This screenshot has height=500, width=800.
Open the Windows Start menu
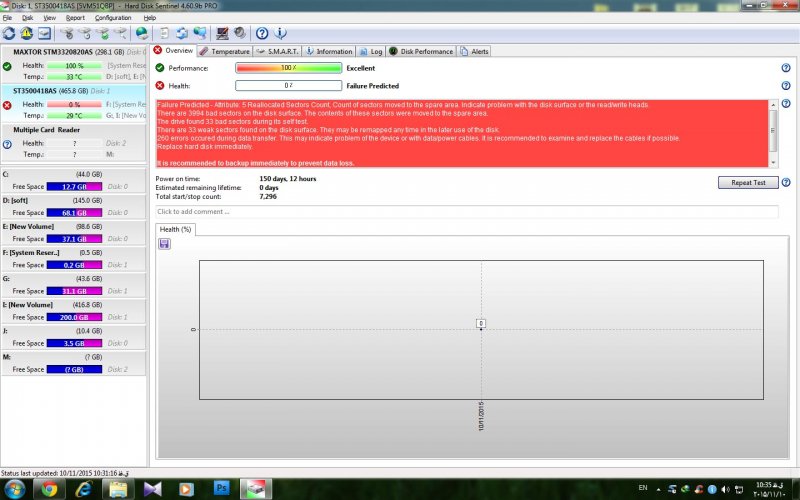(x=13, y=489)
